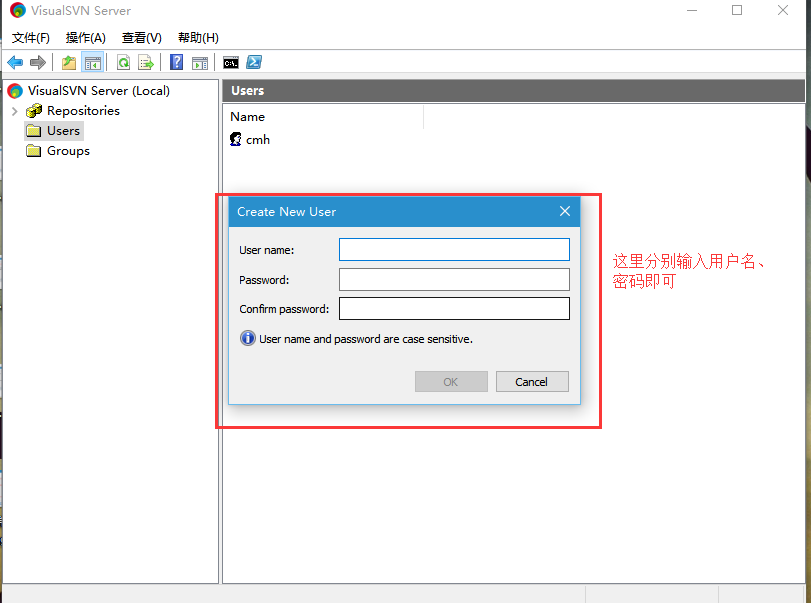
Task: Select the Users tree item
Action: (63, 130)
